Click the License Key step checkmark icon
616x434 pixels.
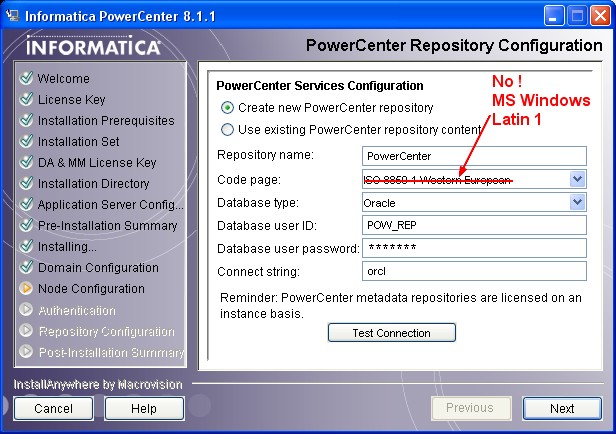click(26, 99)
